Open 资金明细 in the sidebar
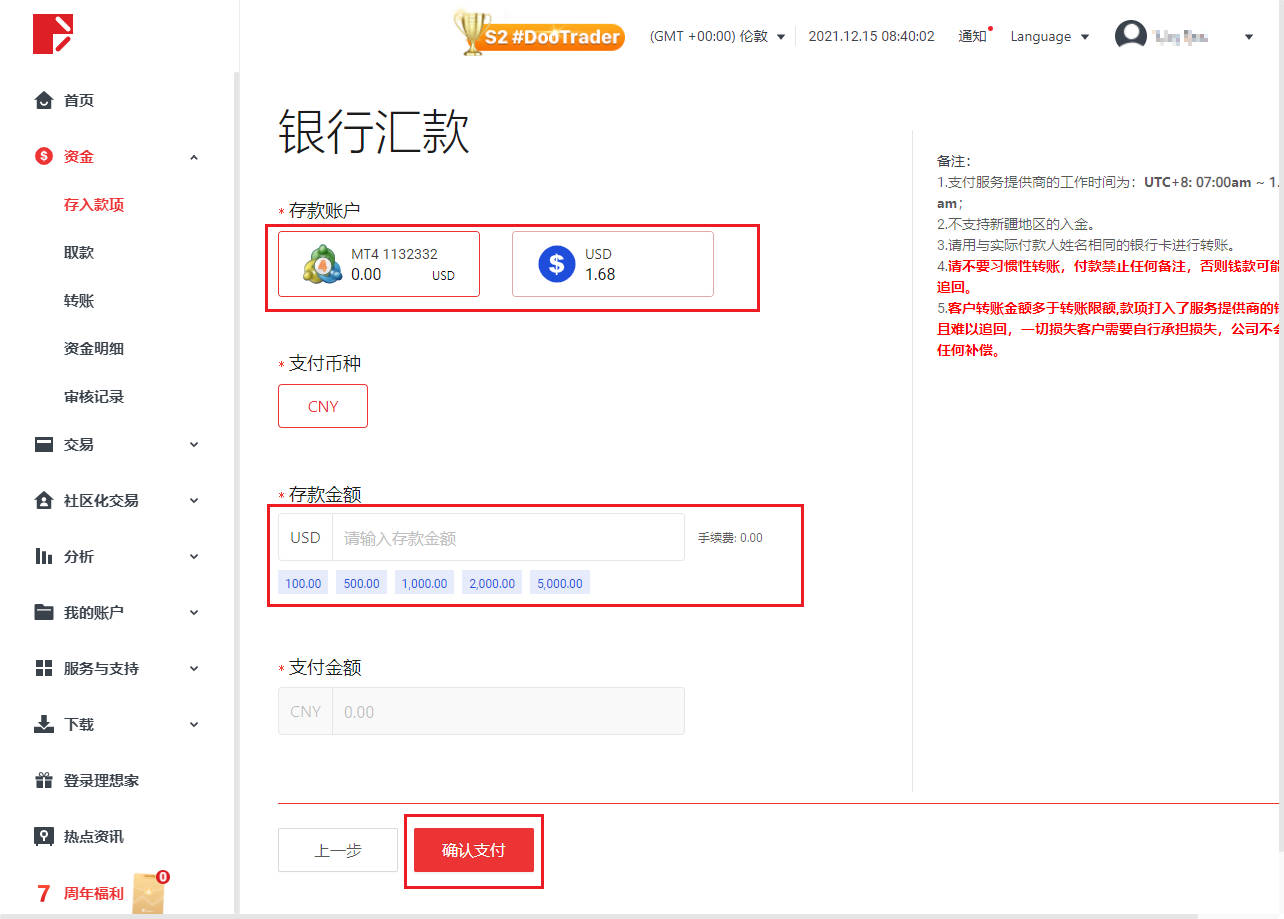The image size is (1284, 919). (x=94, y=348)
